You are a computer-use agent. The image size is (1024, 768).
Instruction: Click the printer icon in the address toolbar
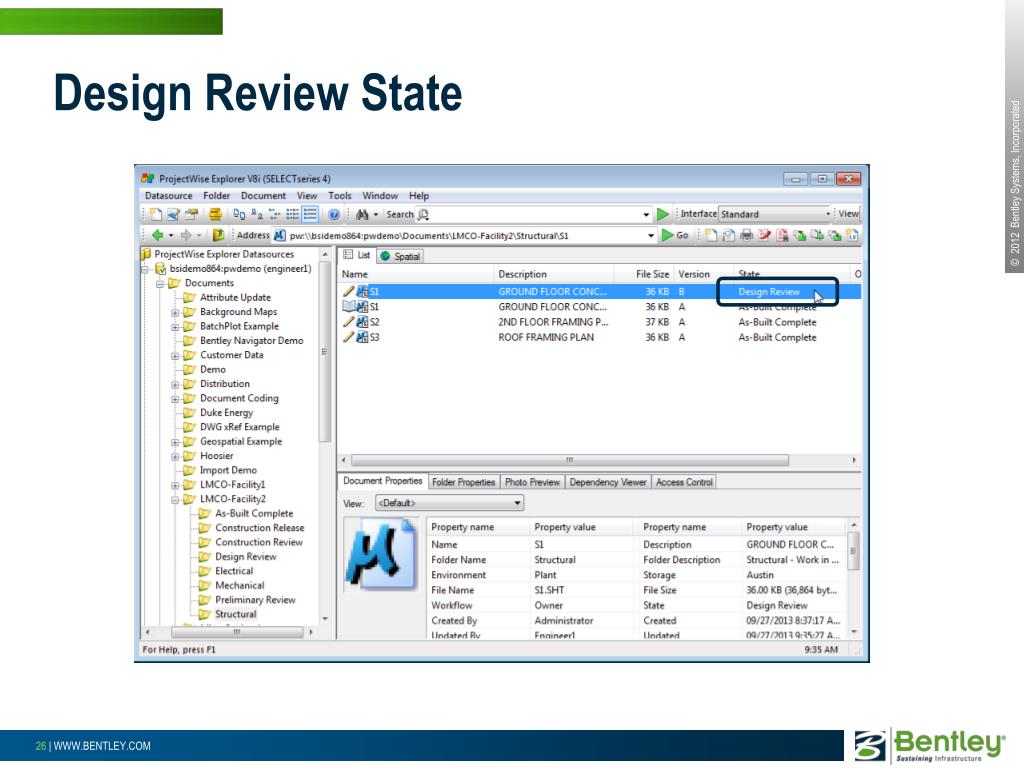point(746,235)
